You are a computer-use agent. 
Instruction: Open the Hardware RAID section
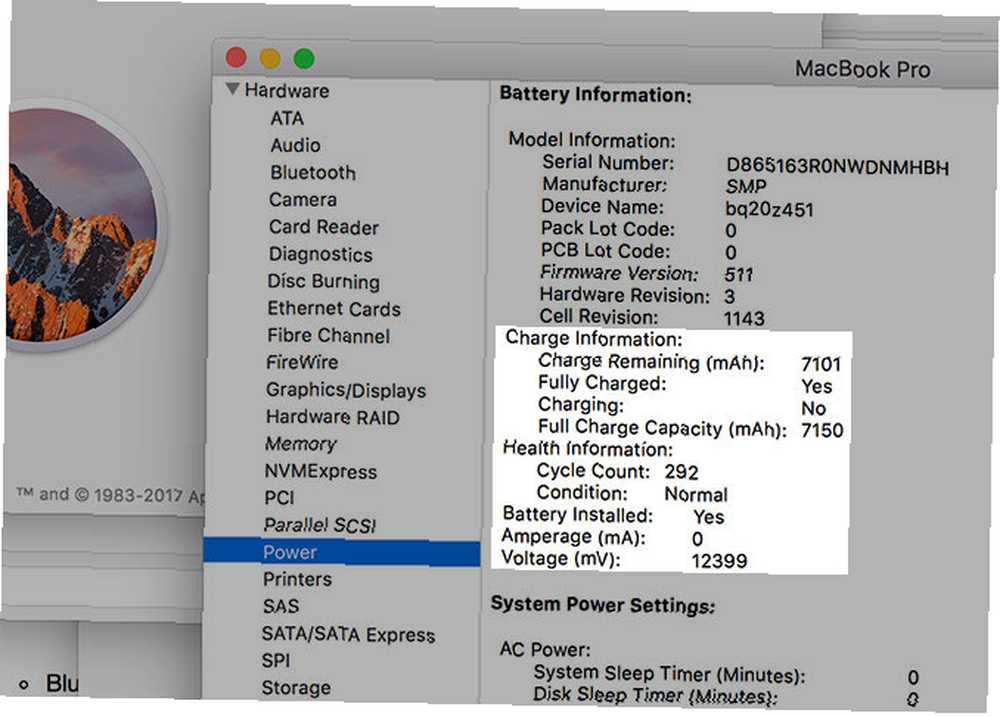click(333, 417)
